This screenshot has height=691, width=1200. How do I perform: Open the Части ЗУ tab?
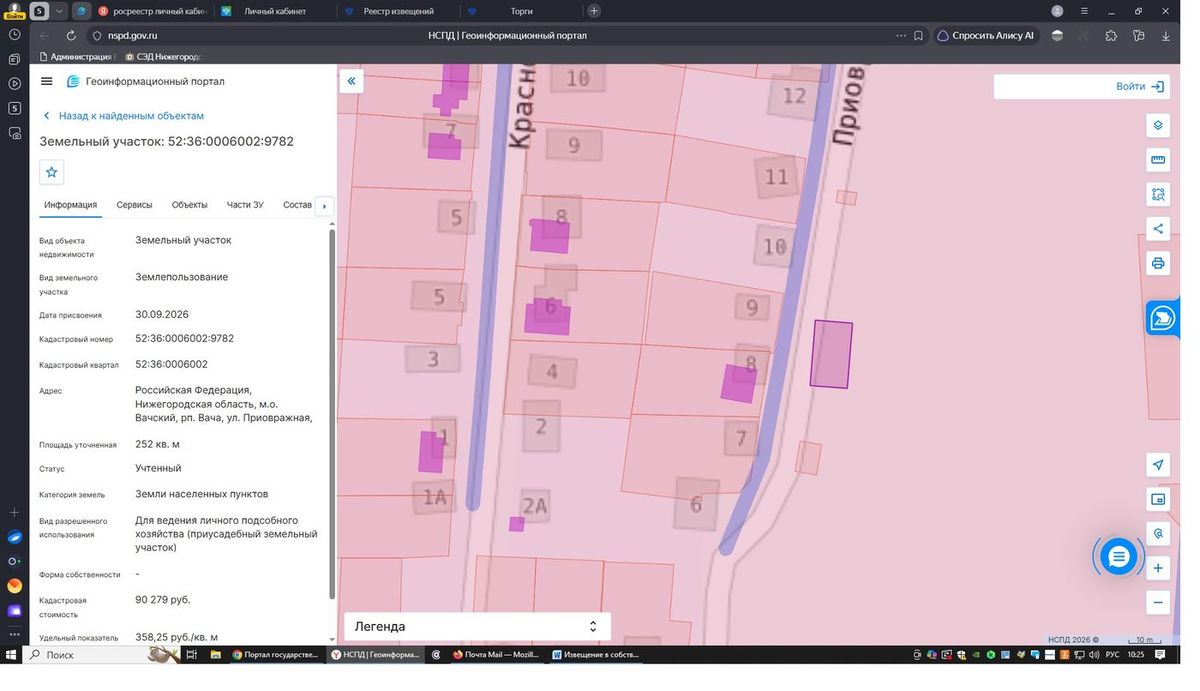(x=245, y=205)
